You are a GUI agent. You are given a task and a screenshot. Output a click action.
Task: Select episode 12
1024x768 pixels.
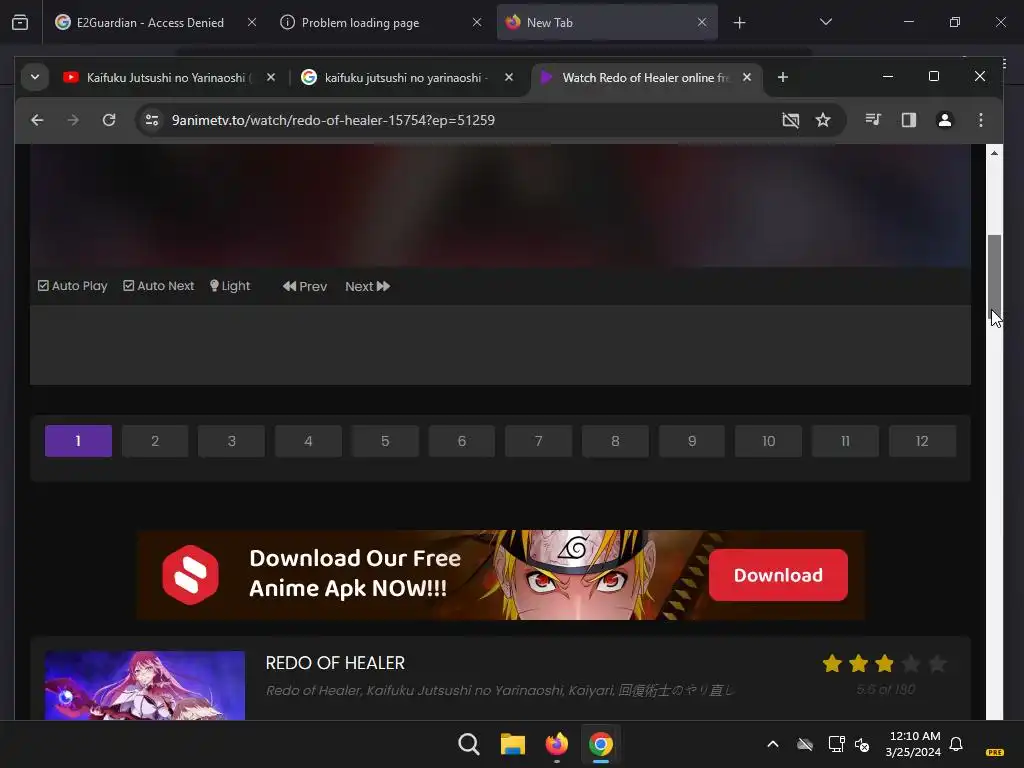[x=922, y=441]
